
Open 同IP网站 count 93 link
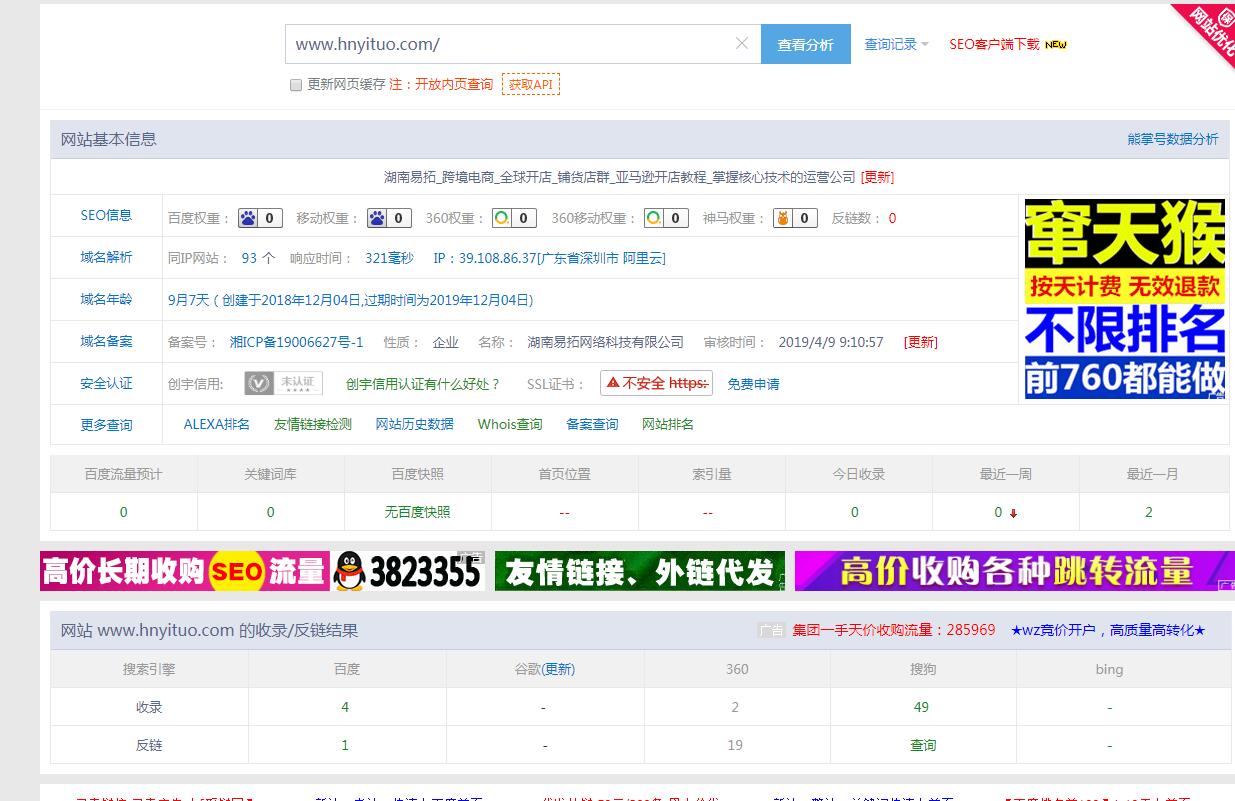[249, 258]
